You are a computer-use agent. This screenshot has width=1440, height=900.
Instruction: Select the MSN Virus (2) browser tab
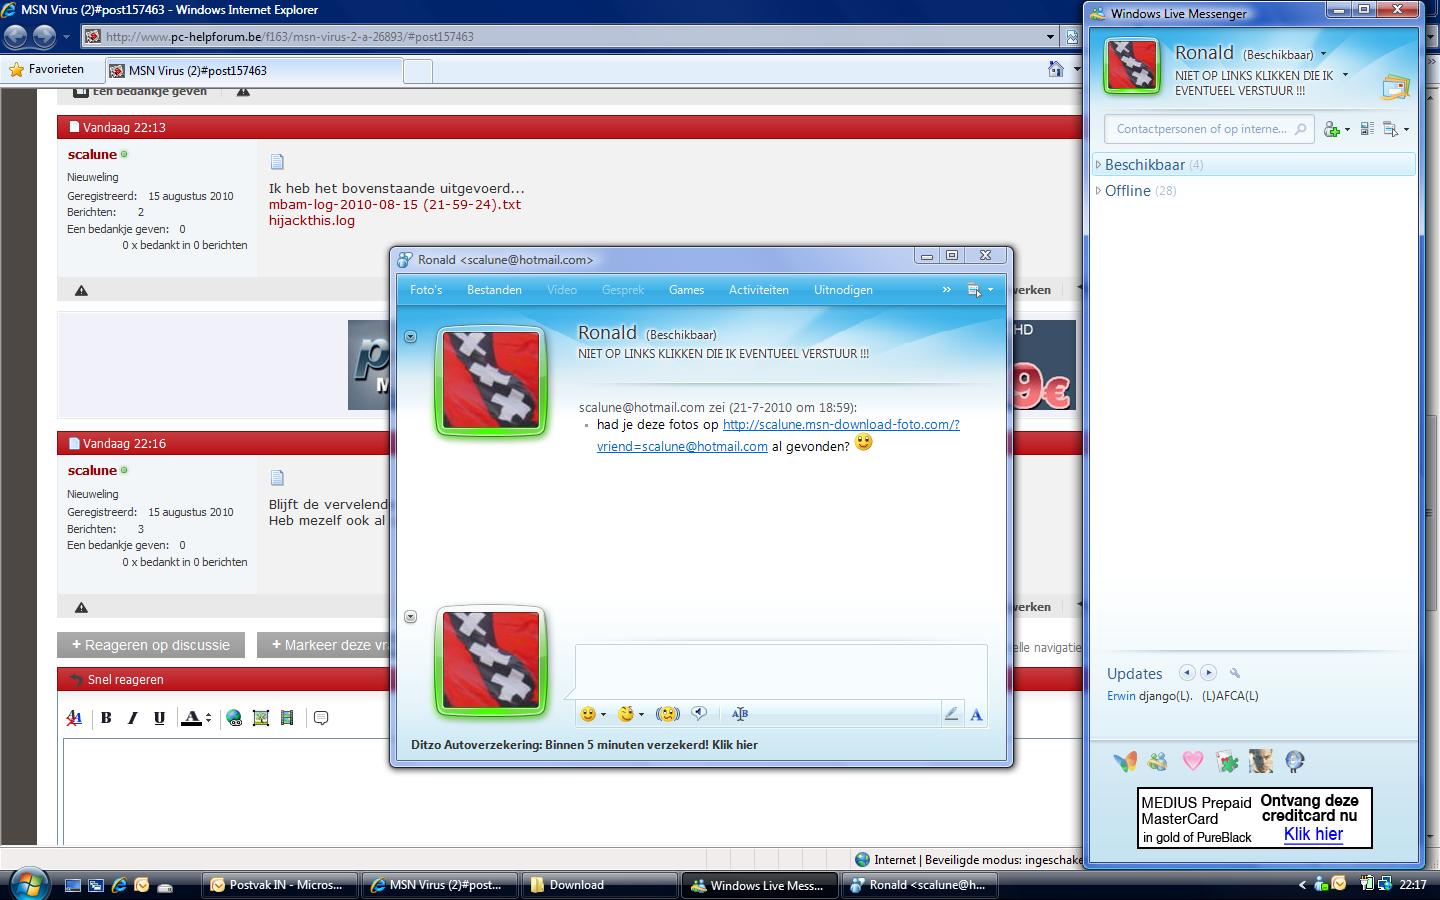(253, 71)
